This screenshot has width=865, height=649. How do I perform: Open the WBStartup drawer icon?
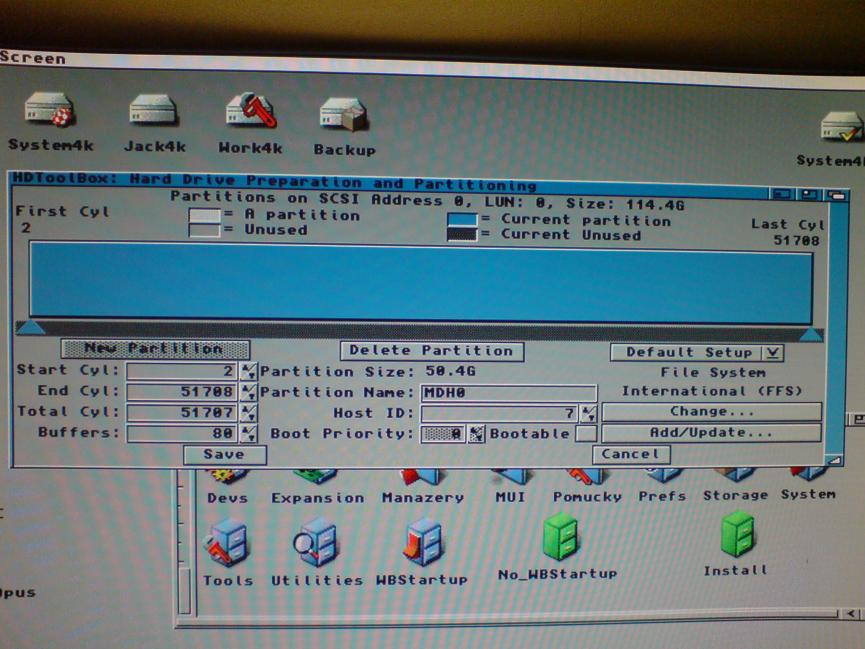tap(421, 545)
